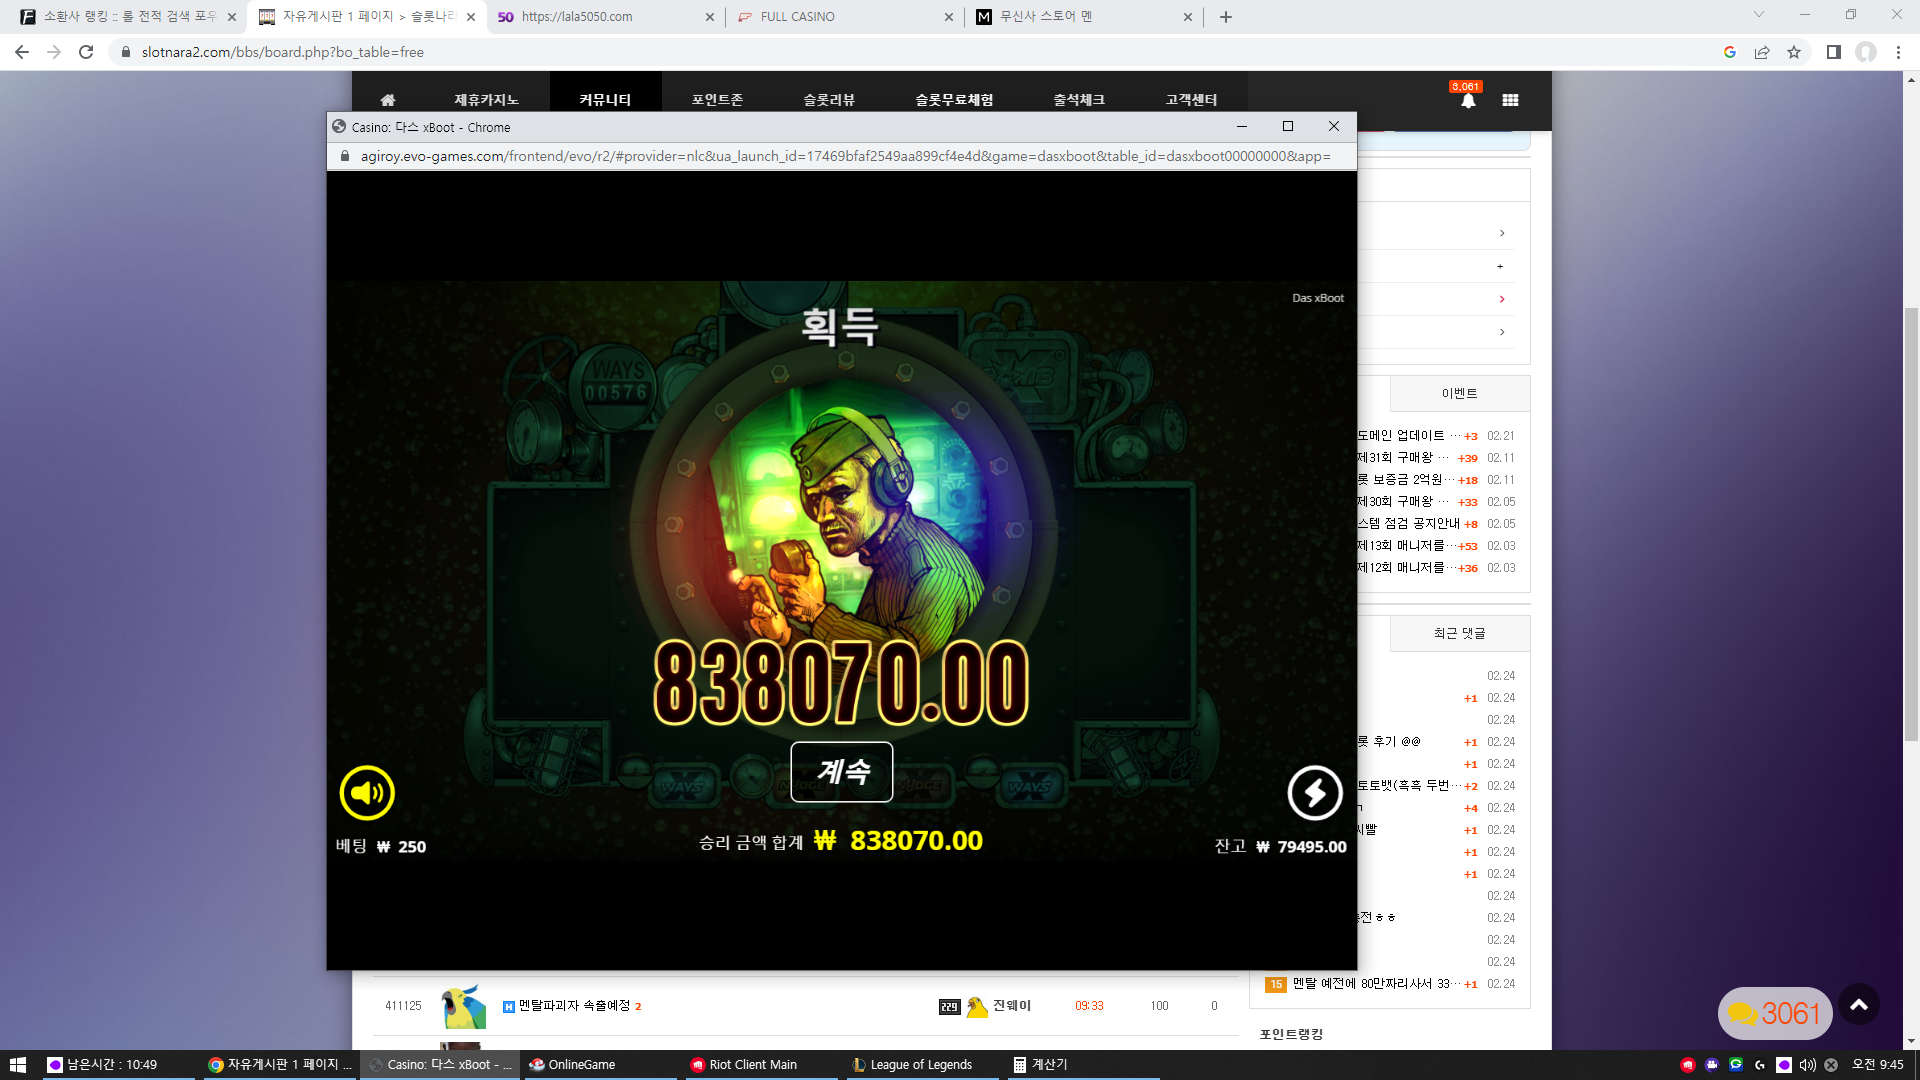Reload the slotnara2 page
This screenshot has height=1080, width=1920.
pyautogui.click(x=86, y=52)
